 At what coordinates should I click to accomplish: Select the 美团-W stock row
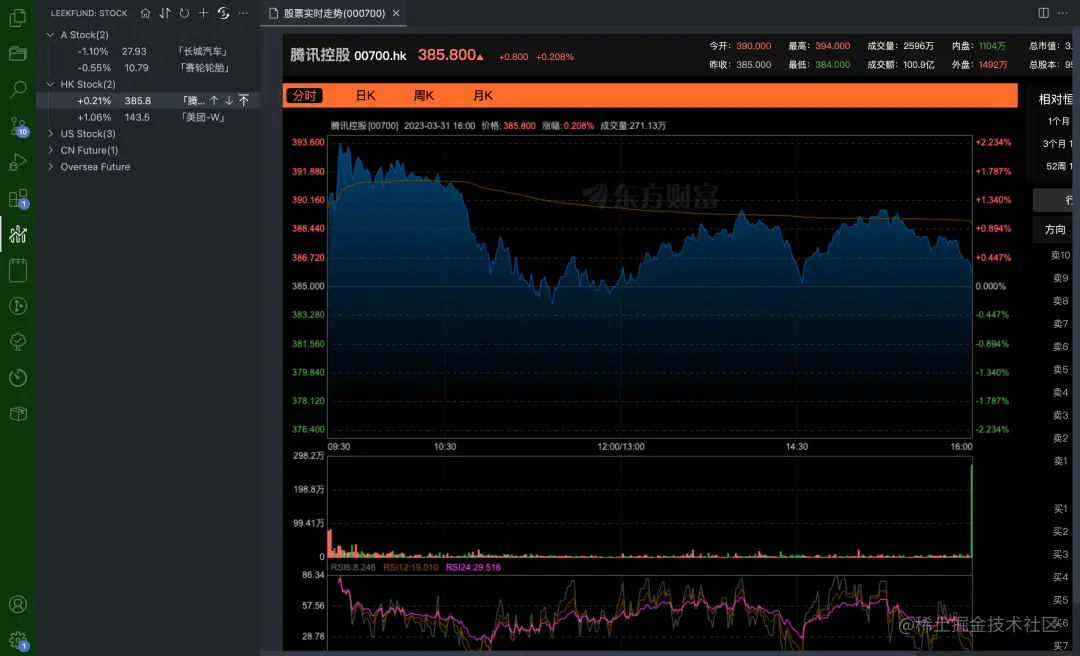(148, 117)
